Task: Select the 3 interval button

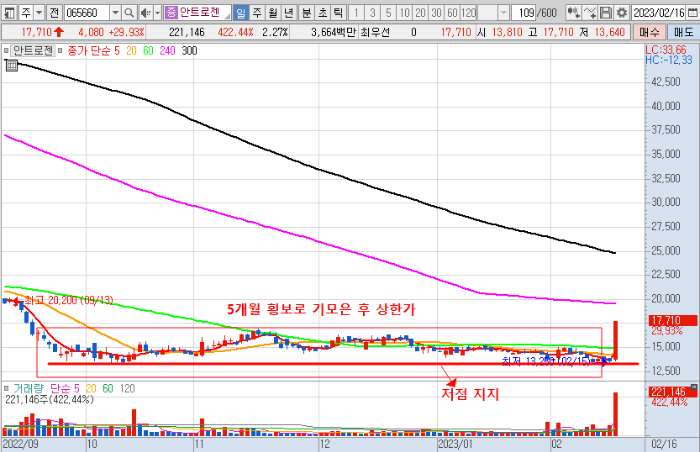Action: pyautogui.click(x=372, y=13)
